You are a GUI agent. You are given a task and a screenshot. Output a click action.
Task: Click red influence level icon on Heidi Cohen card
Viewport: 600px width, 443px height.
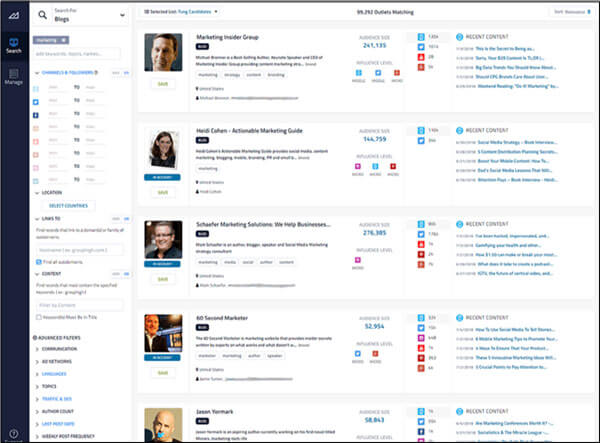pos(393,166)
